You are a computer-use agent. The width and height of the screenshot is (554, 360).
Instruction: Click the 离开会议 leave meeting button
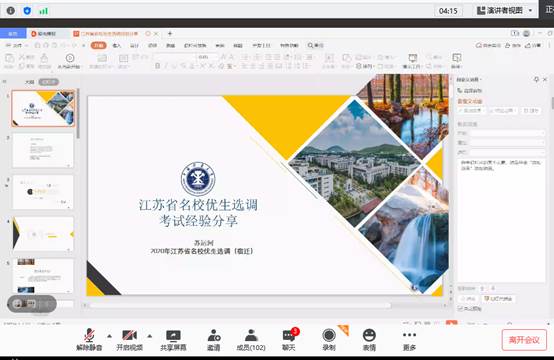click(x=524, y=340)
